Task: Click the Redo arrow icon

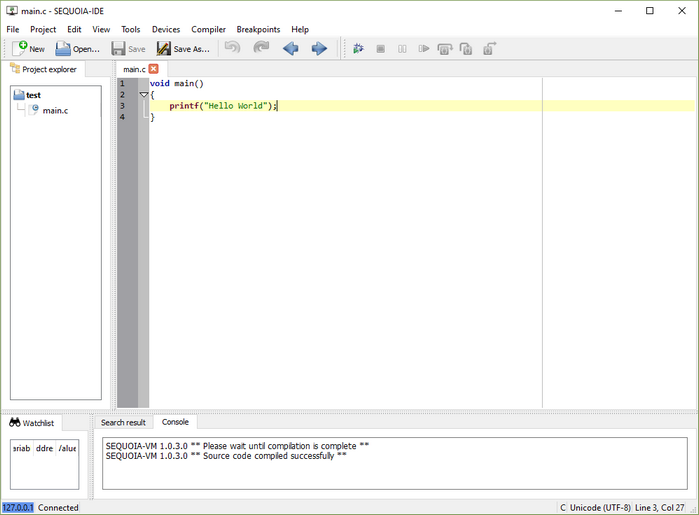Action: click(x=261, y=48)
